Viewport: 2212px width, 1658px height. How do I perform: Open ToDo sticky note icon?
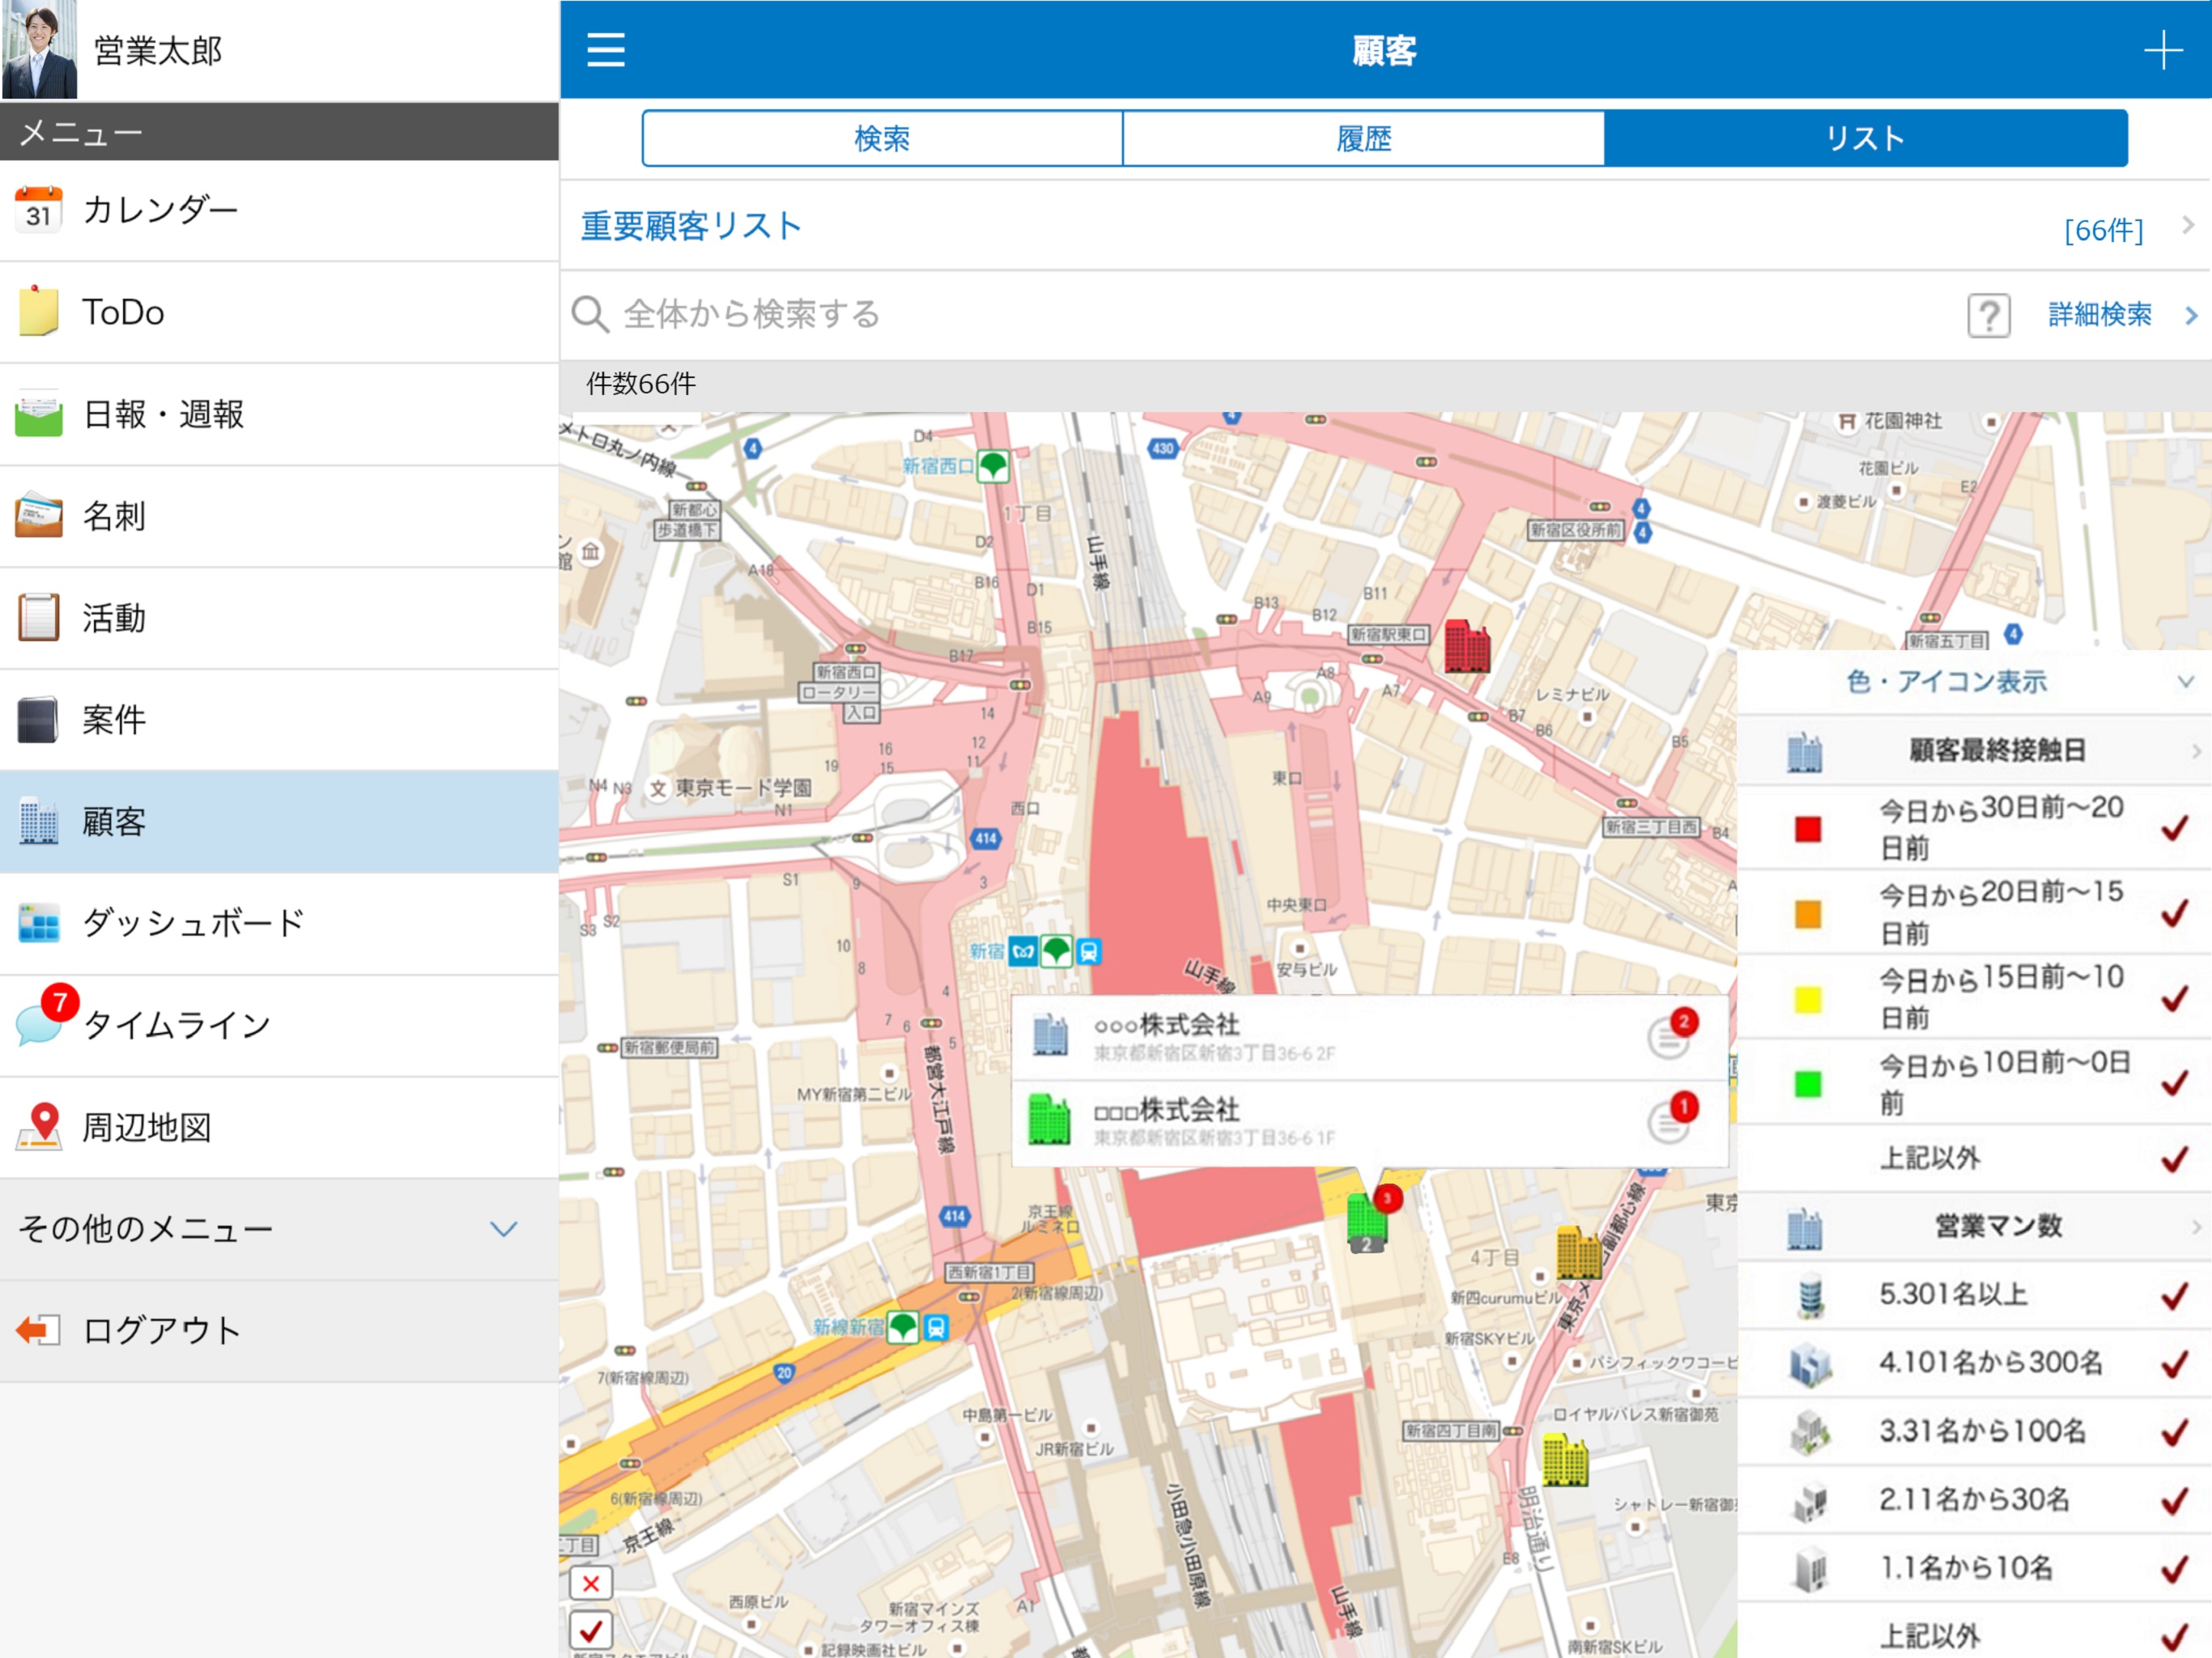point(39,311)
